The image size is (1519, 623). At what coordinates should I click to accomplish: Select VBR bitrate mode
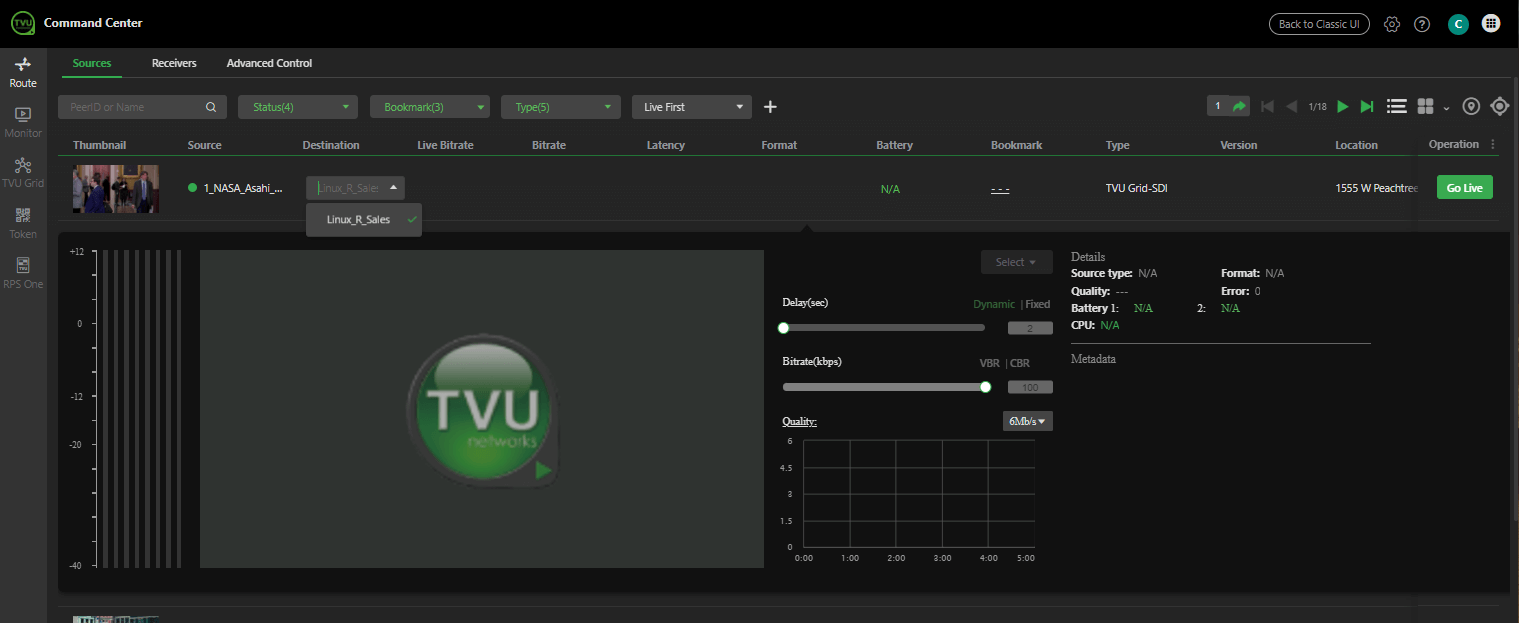tap(989, 363)
